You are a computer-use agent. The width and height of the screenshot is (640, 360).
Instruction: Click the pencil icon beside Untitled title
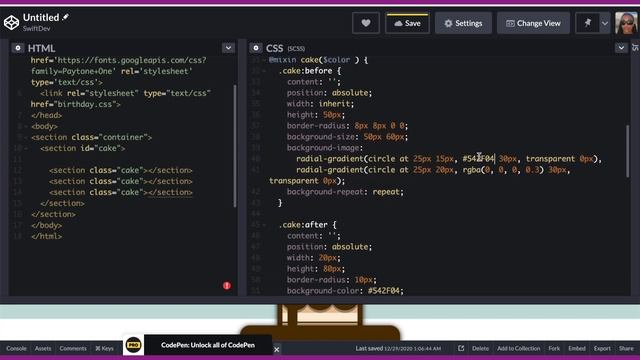click(x=65, y=17)
